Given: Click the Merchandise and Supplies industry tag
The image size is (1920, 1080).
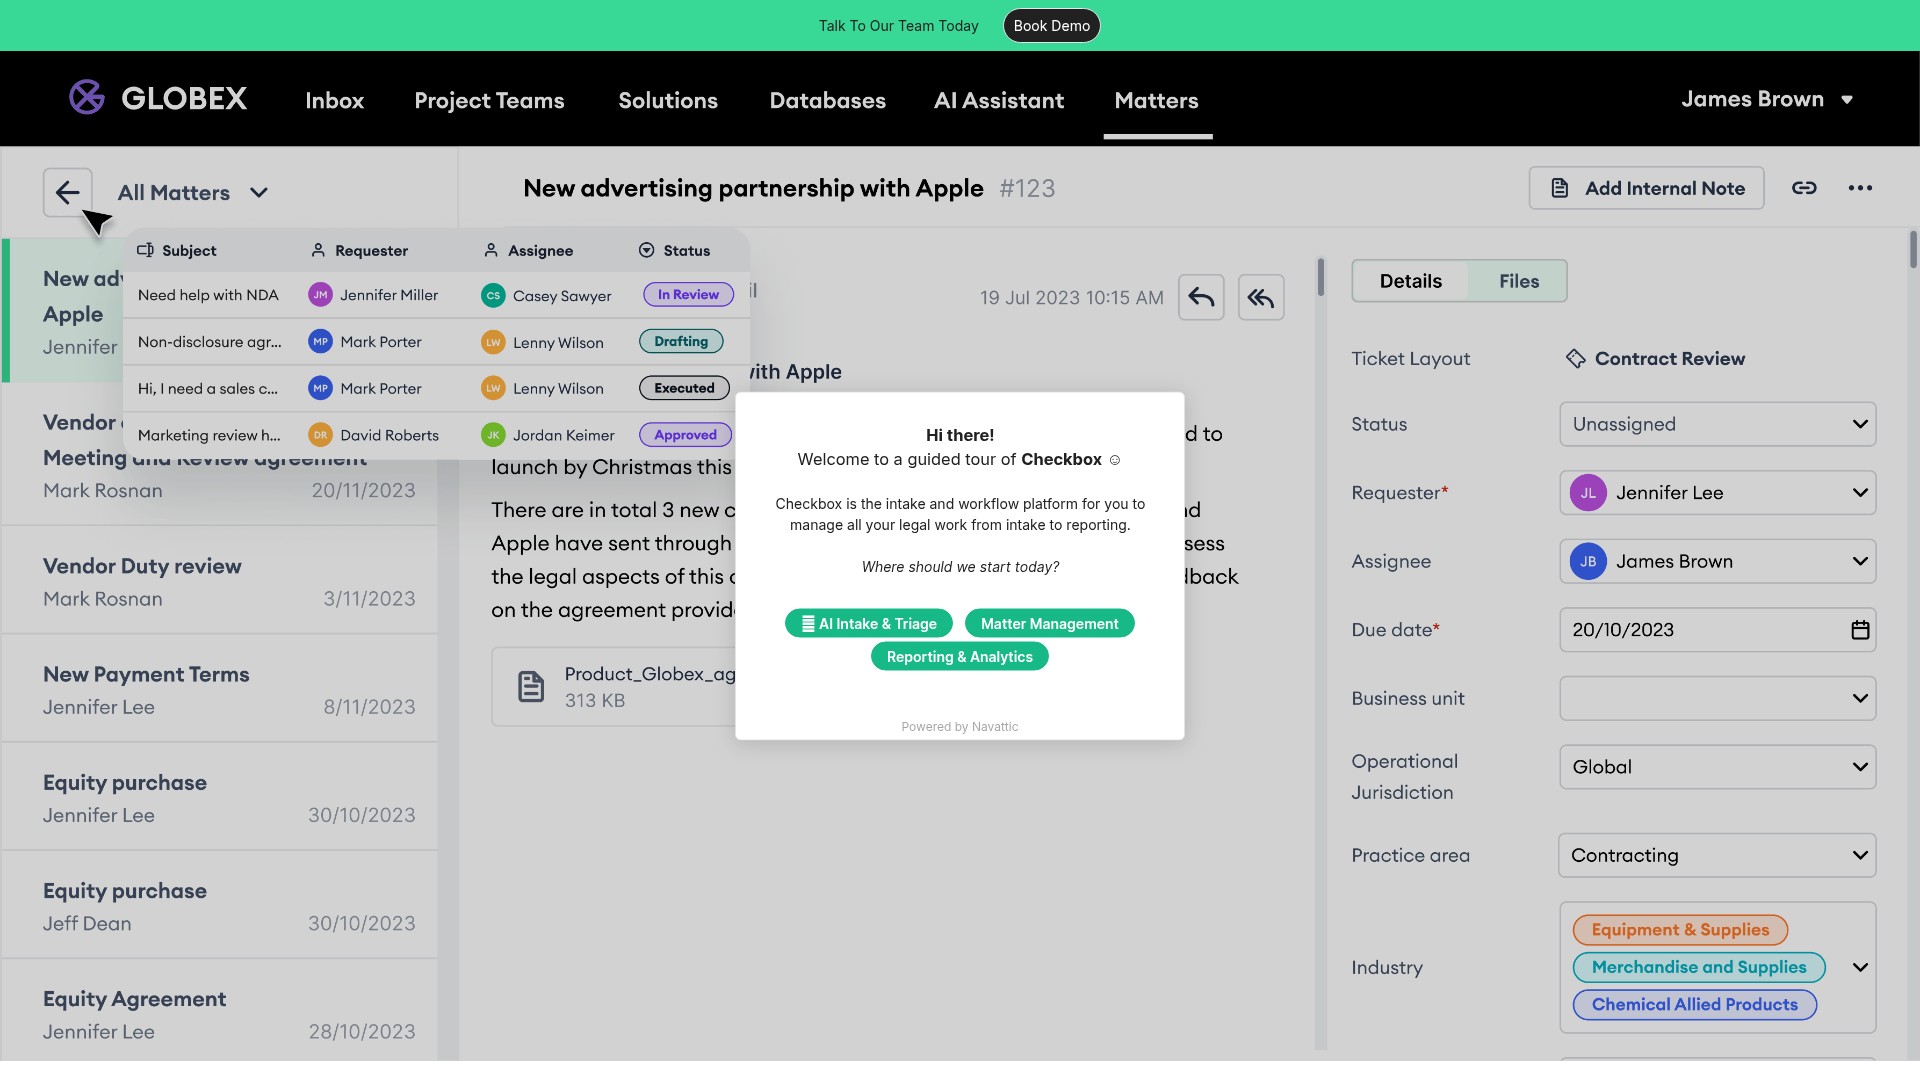Looking at the screenshot, I should pyautogui.click(x=1699, y=967).
